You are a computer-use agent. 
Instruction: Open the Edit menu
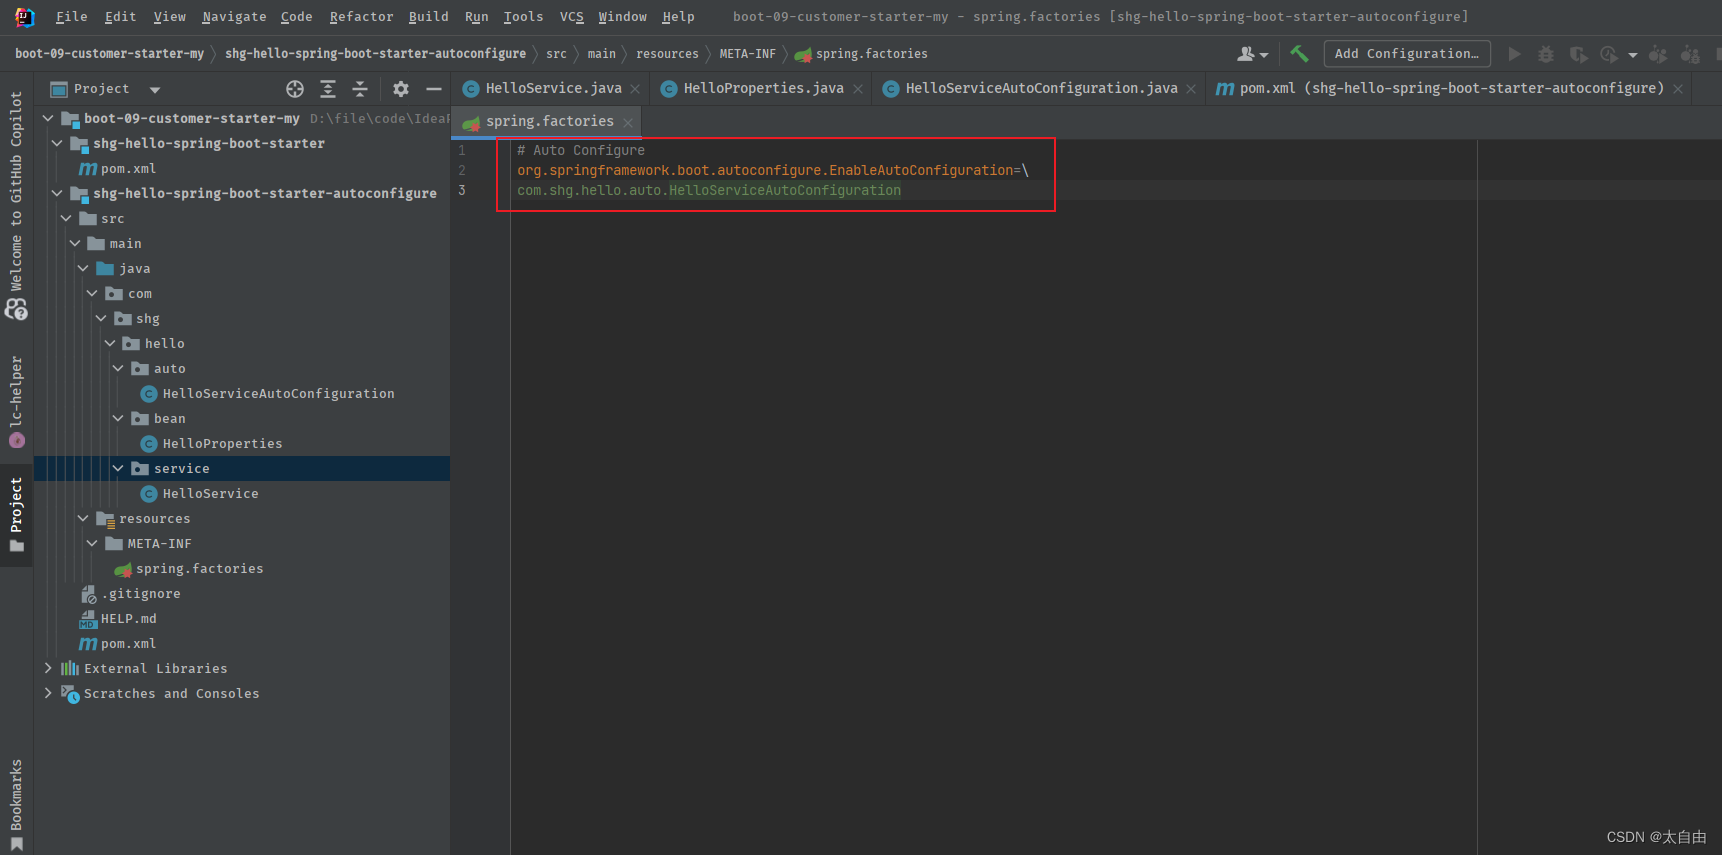pos(120,17)
